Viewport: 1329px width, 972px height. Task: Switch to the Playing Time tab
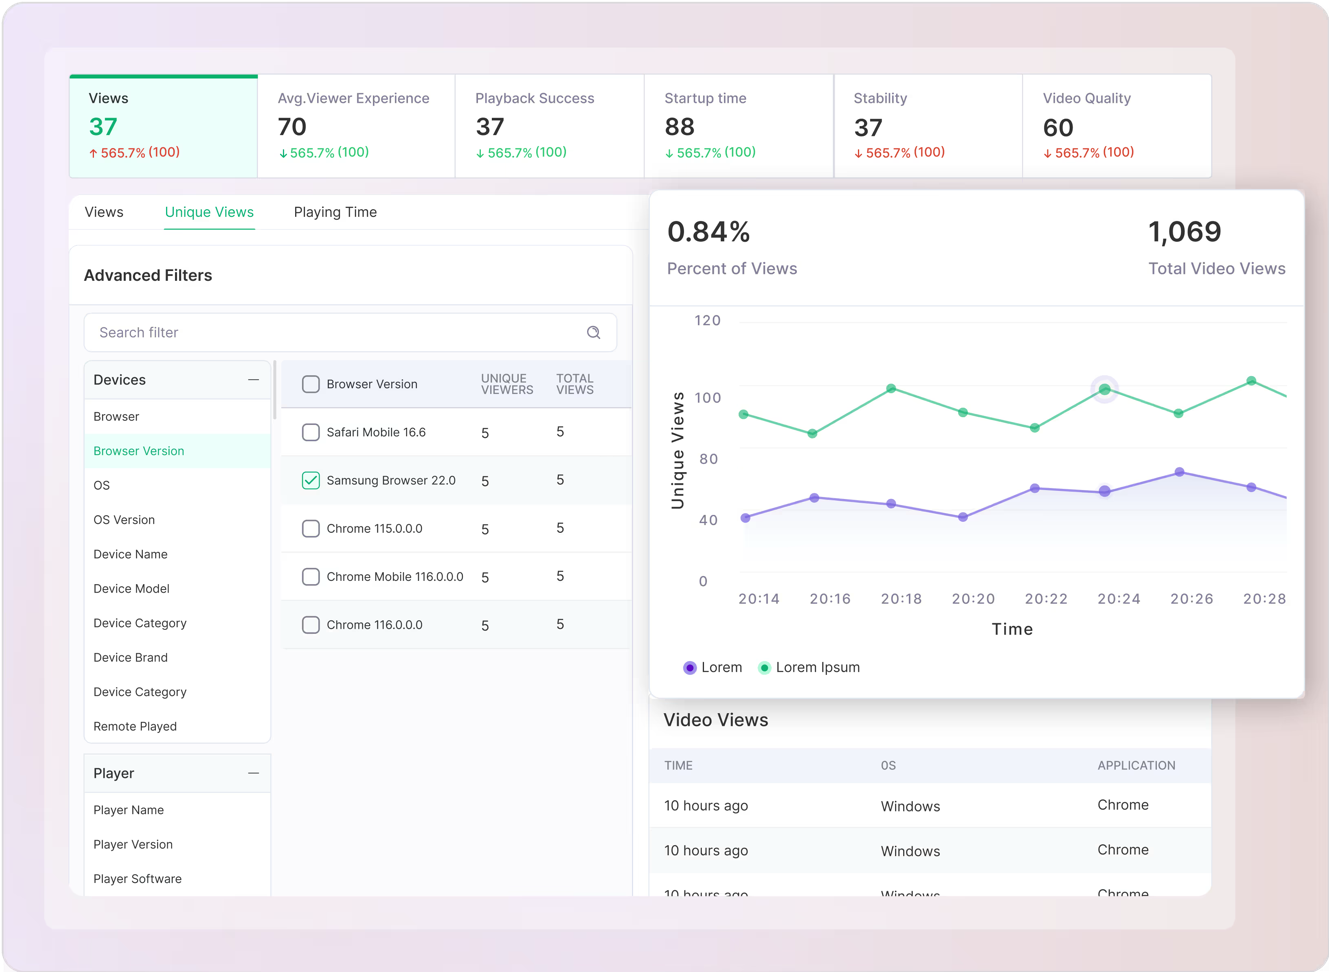point(335,212)
